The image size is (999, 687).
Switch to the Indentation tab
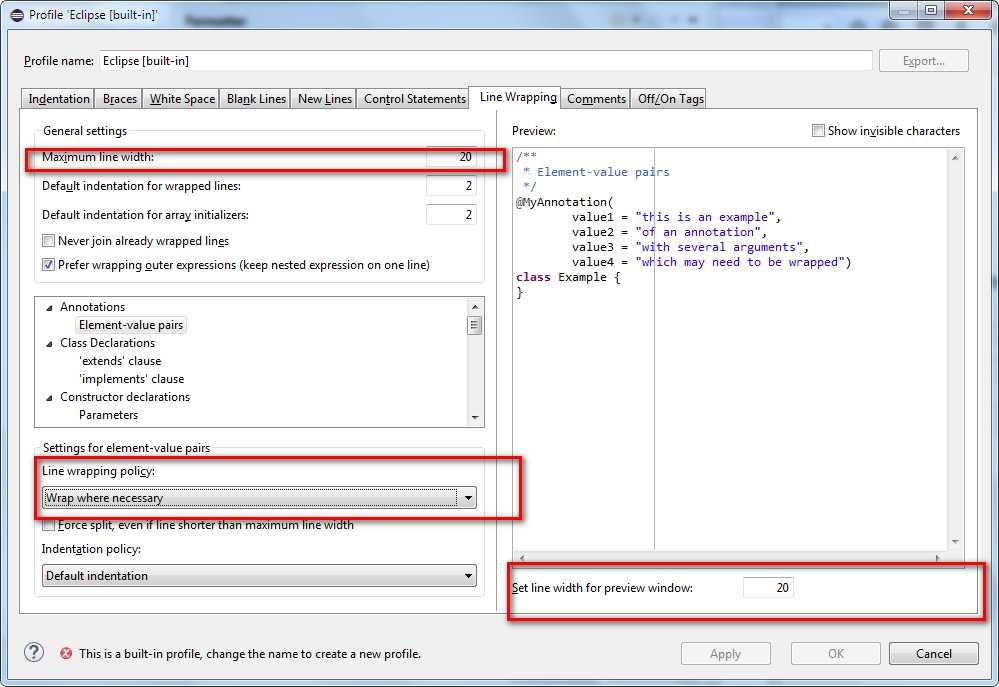(x=59, y=99)
